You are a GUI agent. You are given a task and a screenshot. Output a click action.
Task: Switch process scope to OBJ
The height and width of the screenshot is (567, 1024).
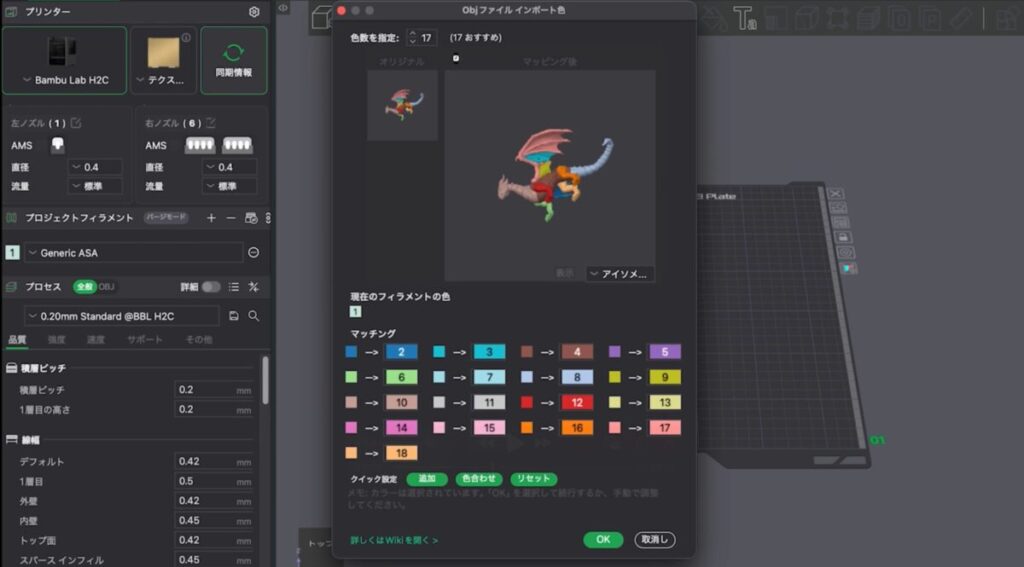[106, 287]
